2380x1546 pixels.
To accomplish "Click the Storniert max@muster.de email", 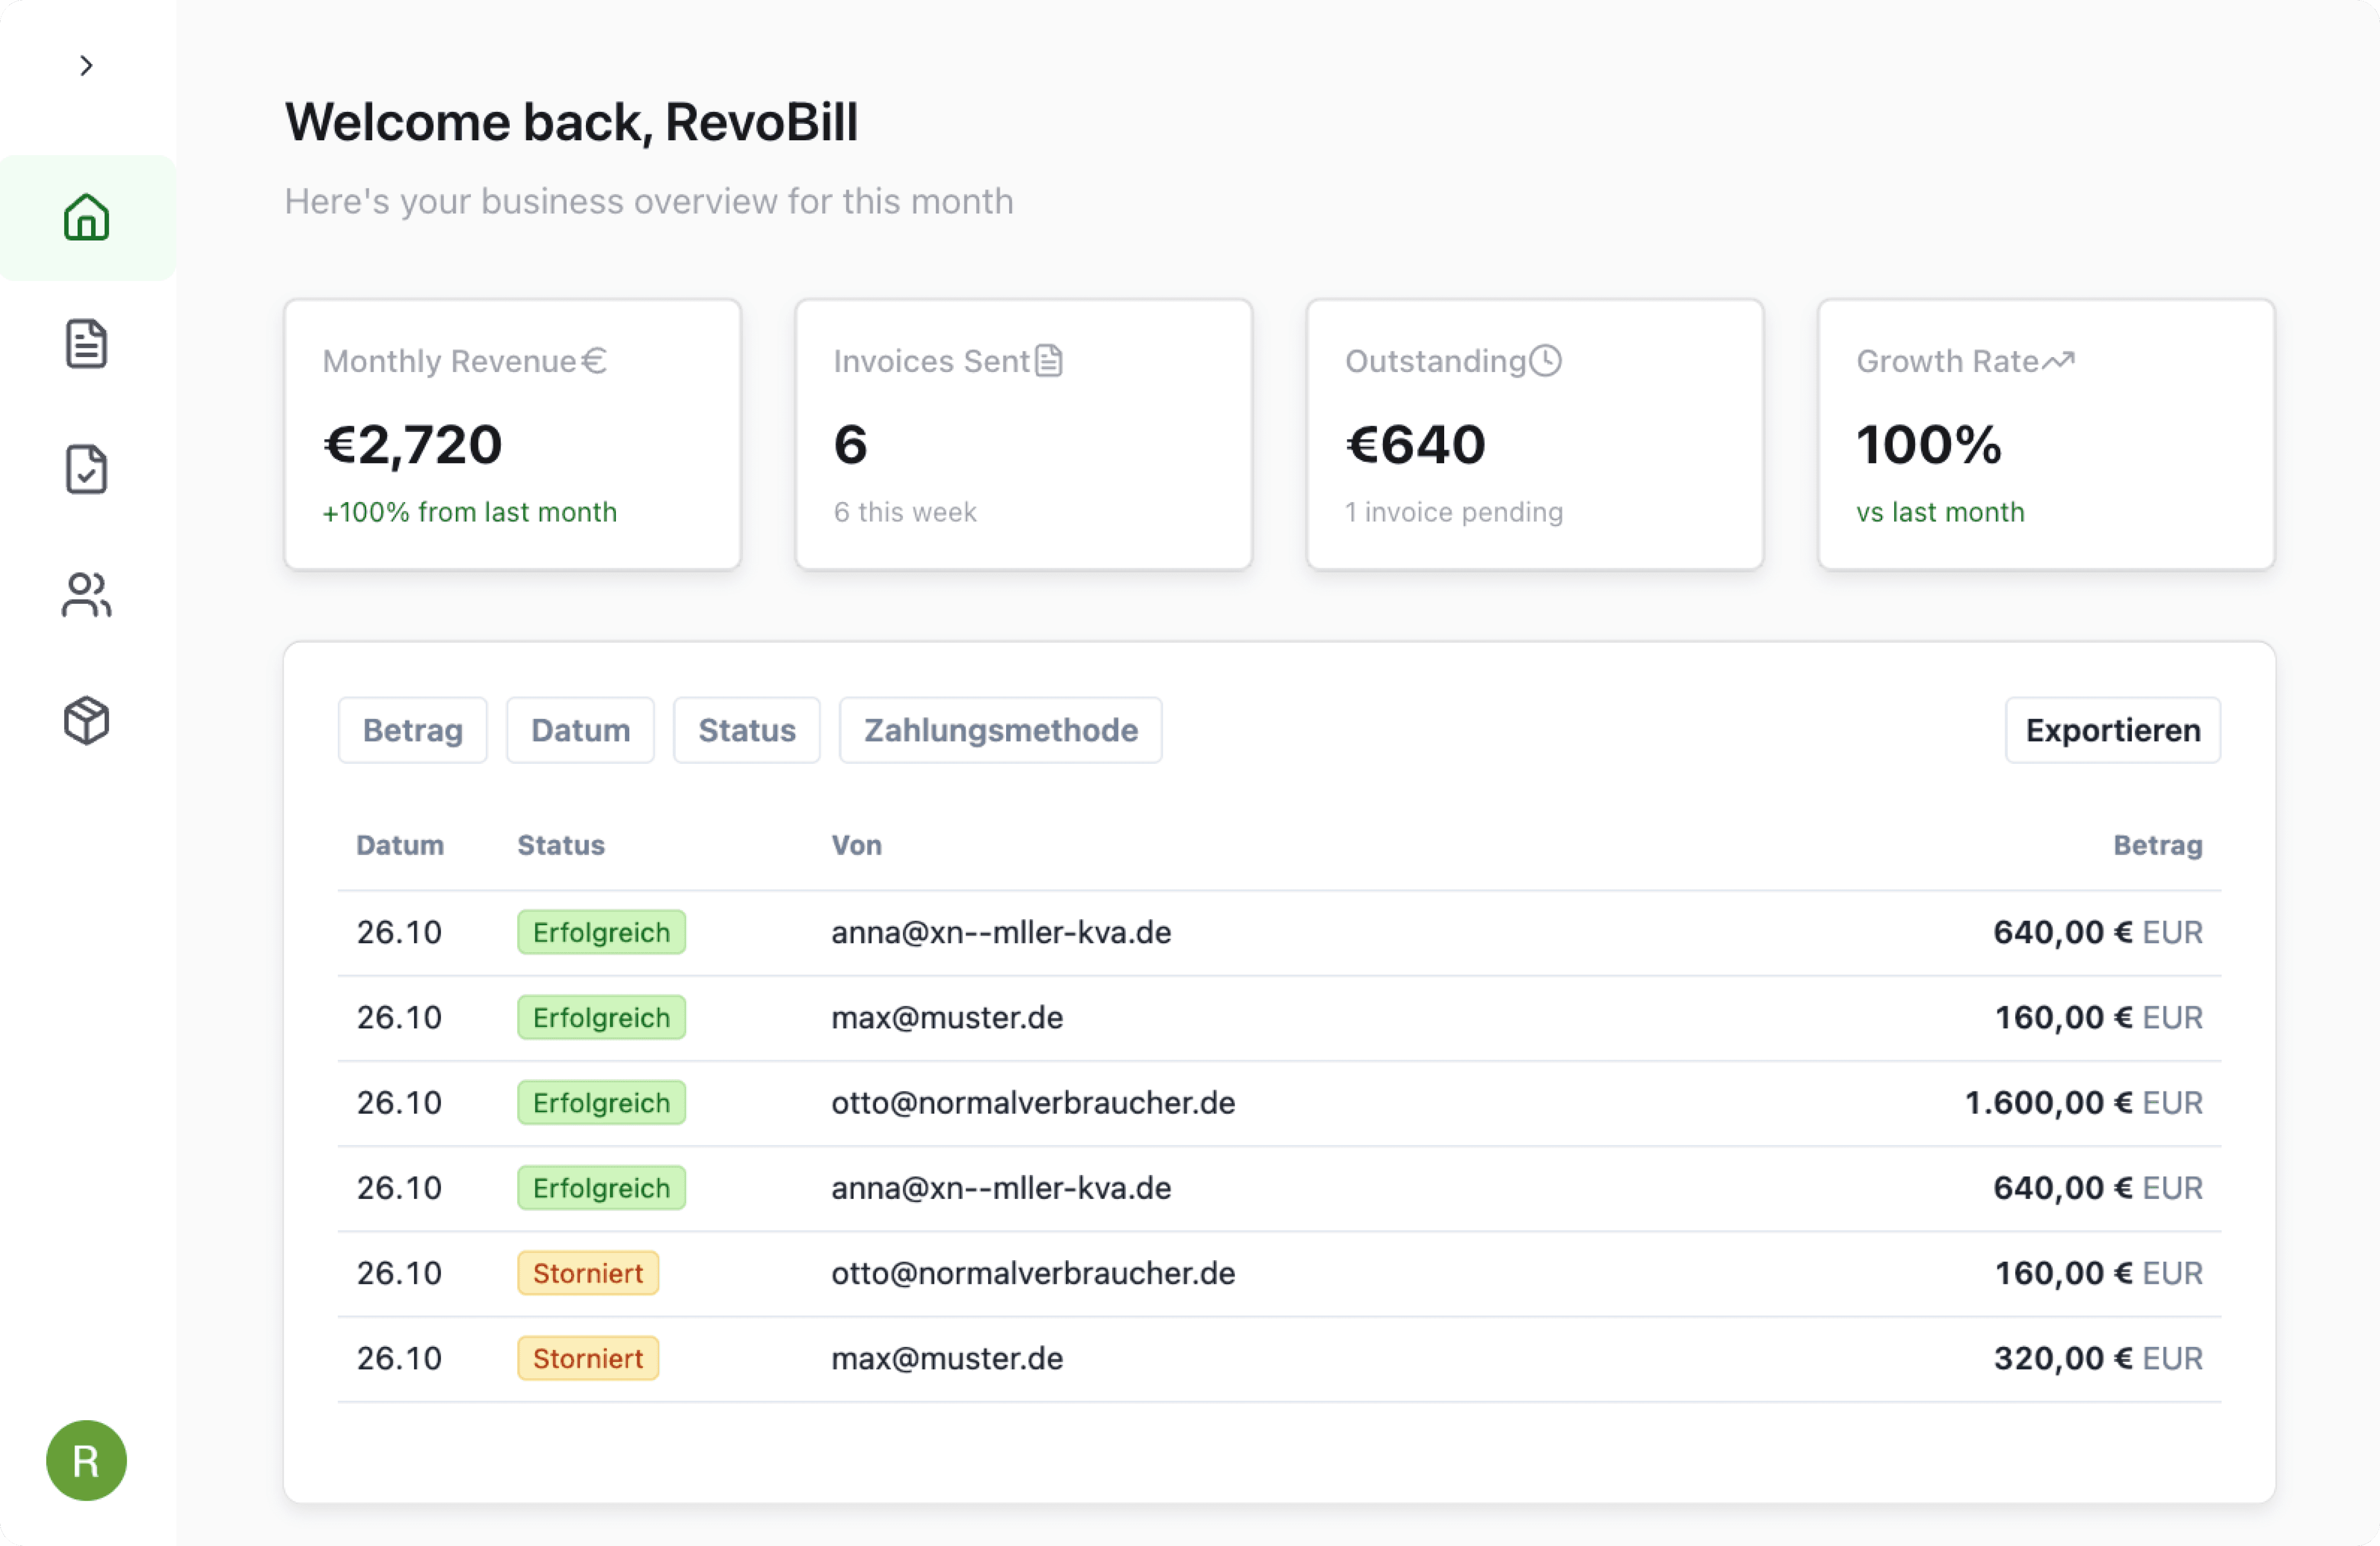I will pyautogui.click(x=947, y=1358).
